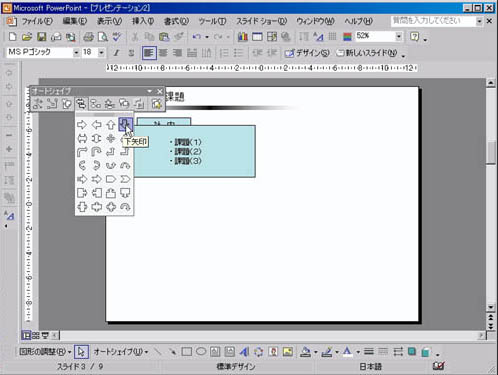Toggle left text alignment
The width and height of the screenshot is (498, 375).
149,53
